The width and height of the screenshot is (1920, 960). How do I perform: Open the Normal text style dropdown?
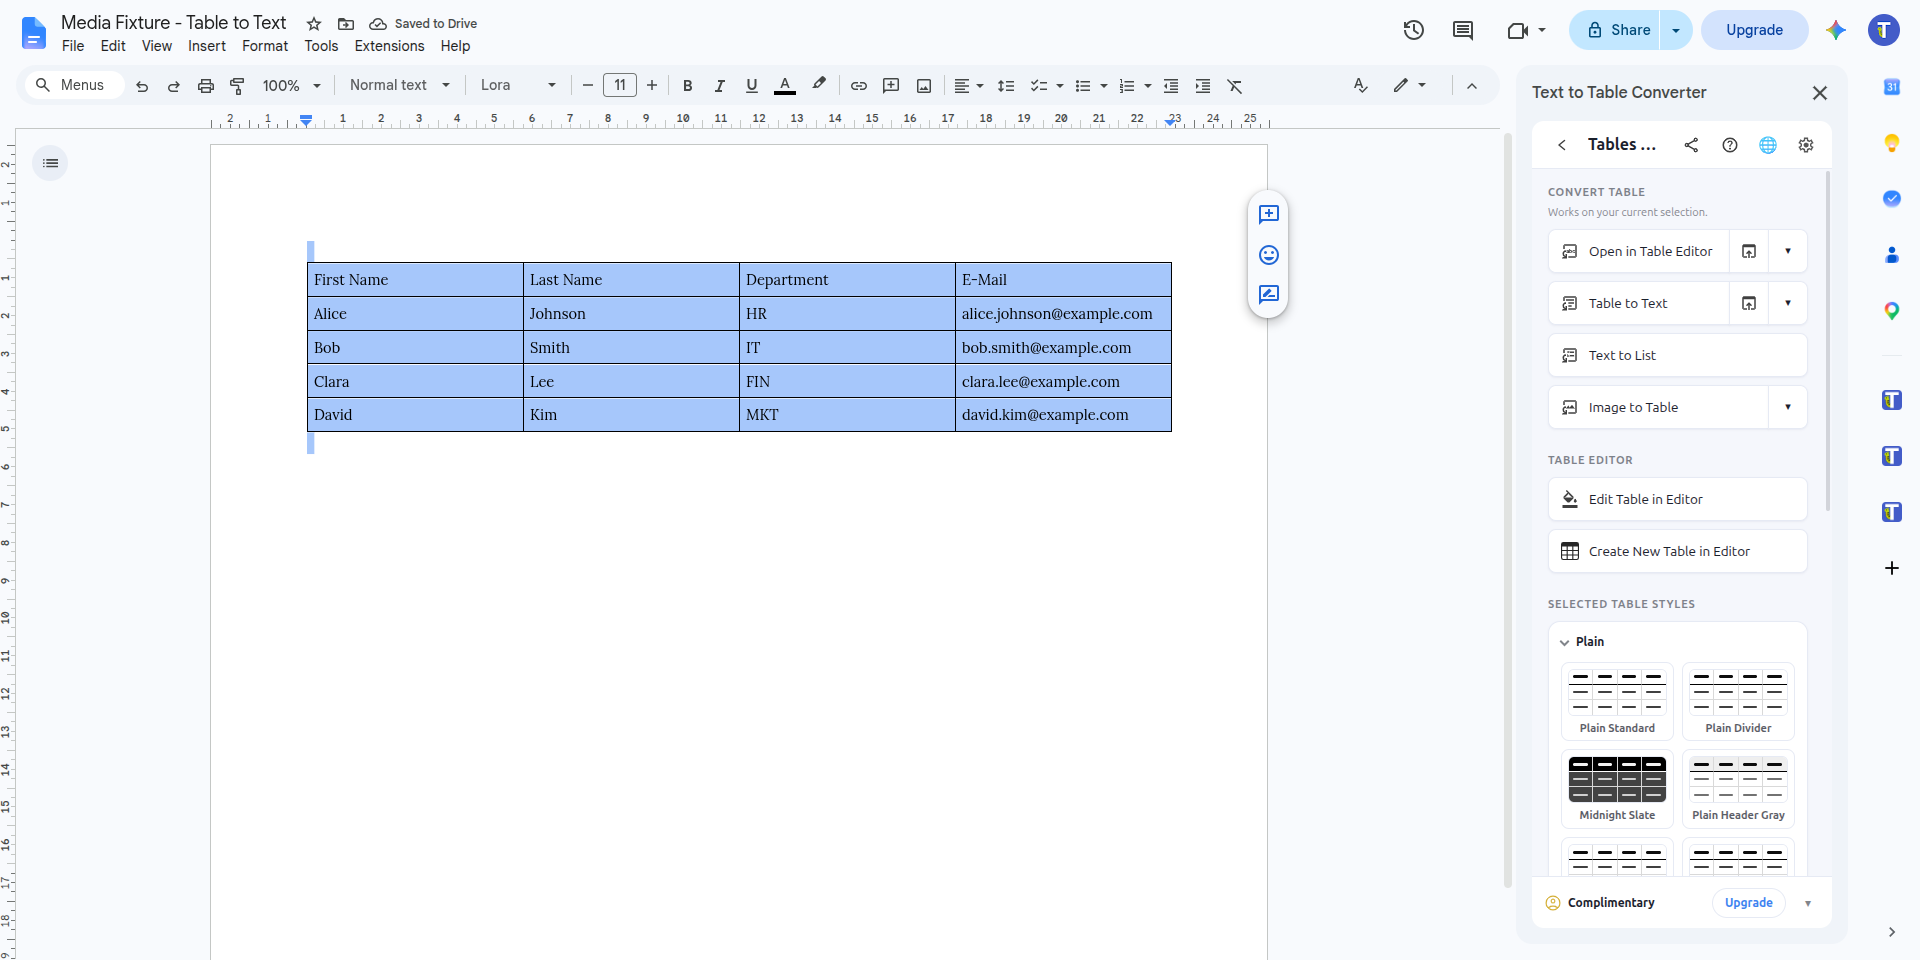coord(400,86)
